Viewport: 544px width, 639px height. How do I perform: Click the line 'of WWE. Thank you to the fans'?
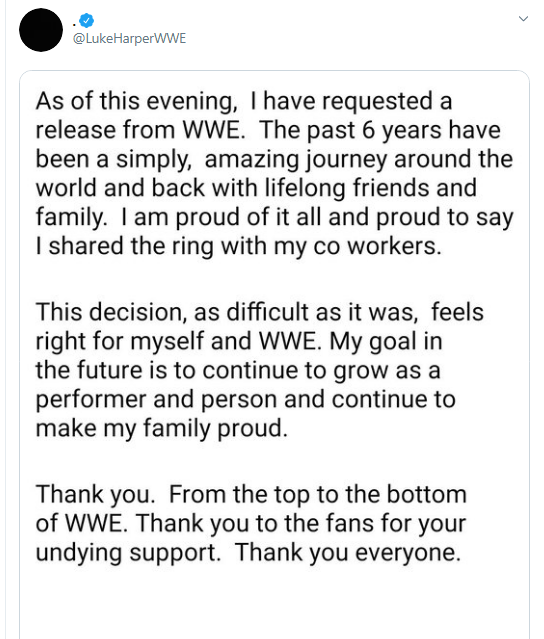251,523
